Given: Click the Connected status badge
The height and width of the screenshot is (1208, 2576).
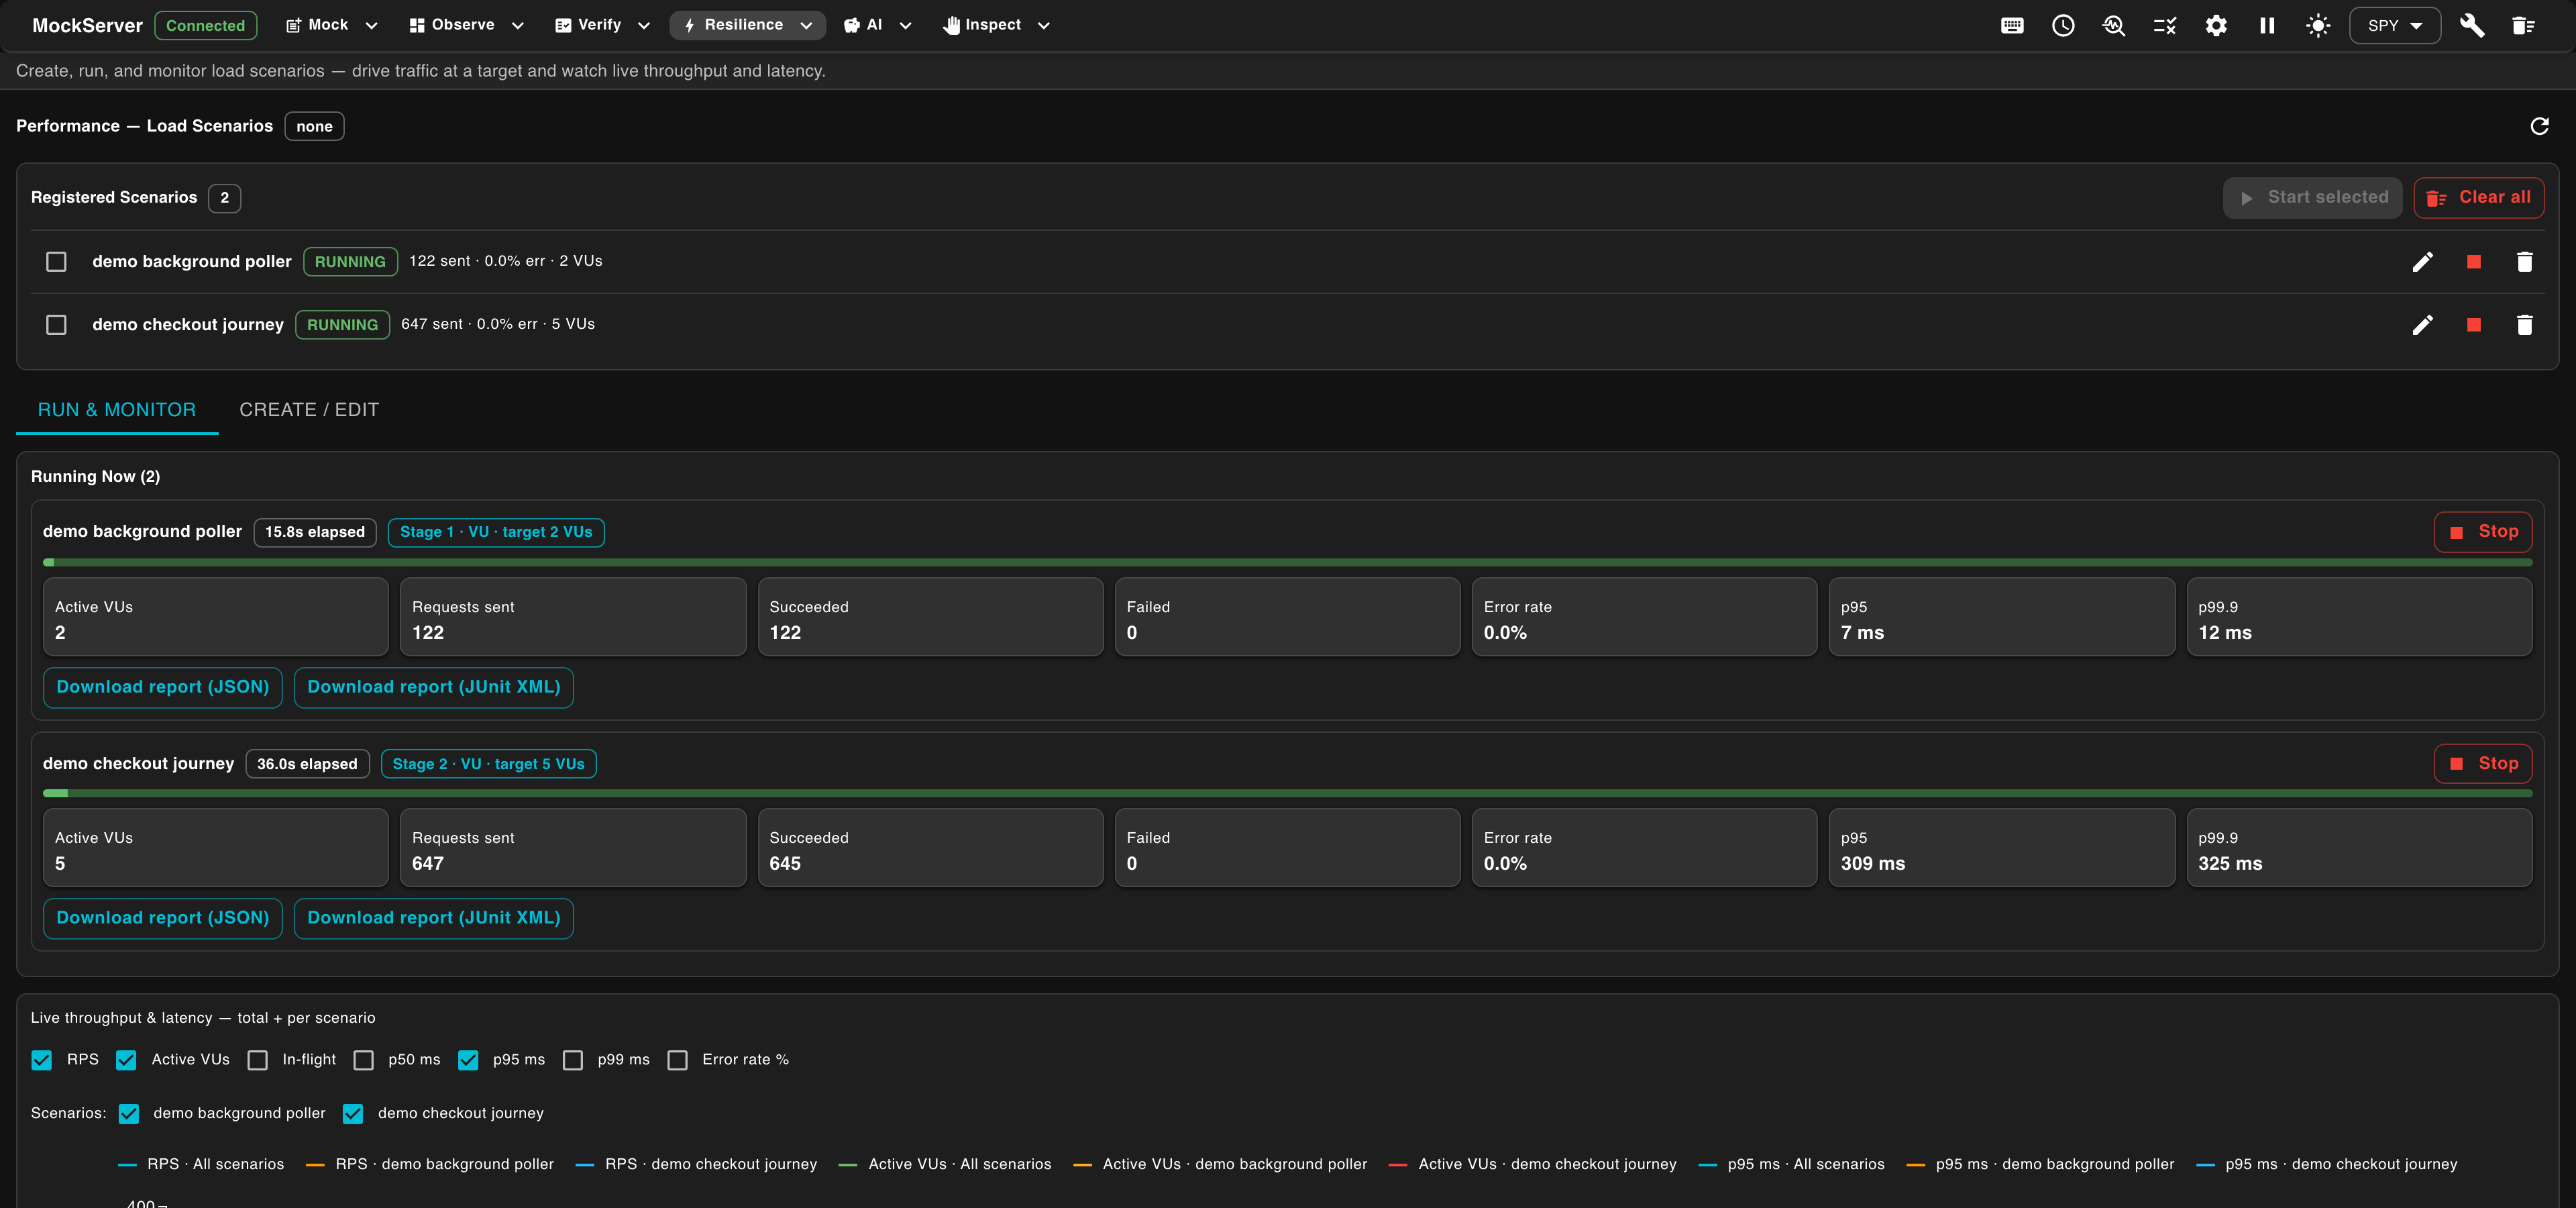Looking at the screenshot, I should 205,26.
